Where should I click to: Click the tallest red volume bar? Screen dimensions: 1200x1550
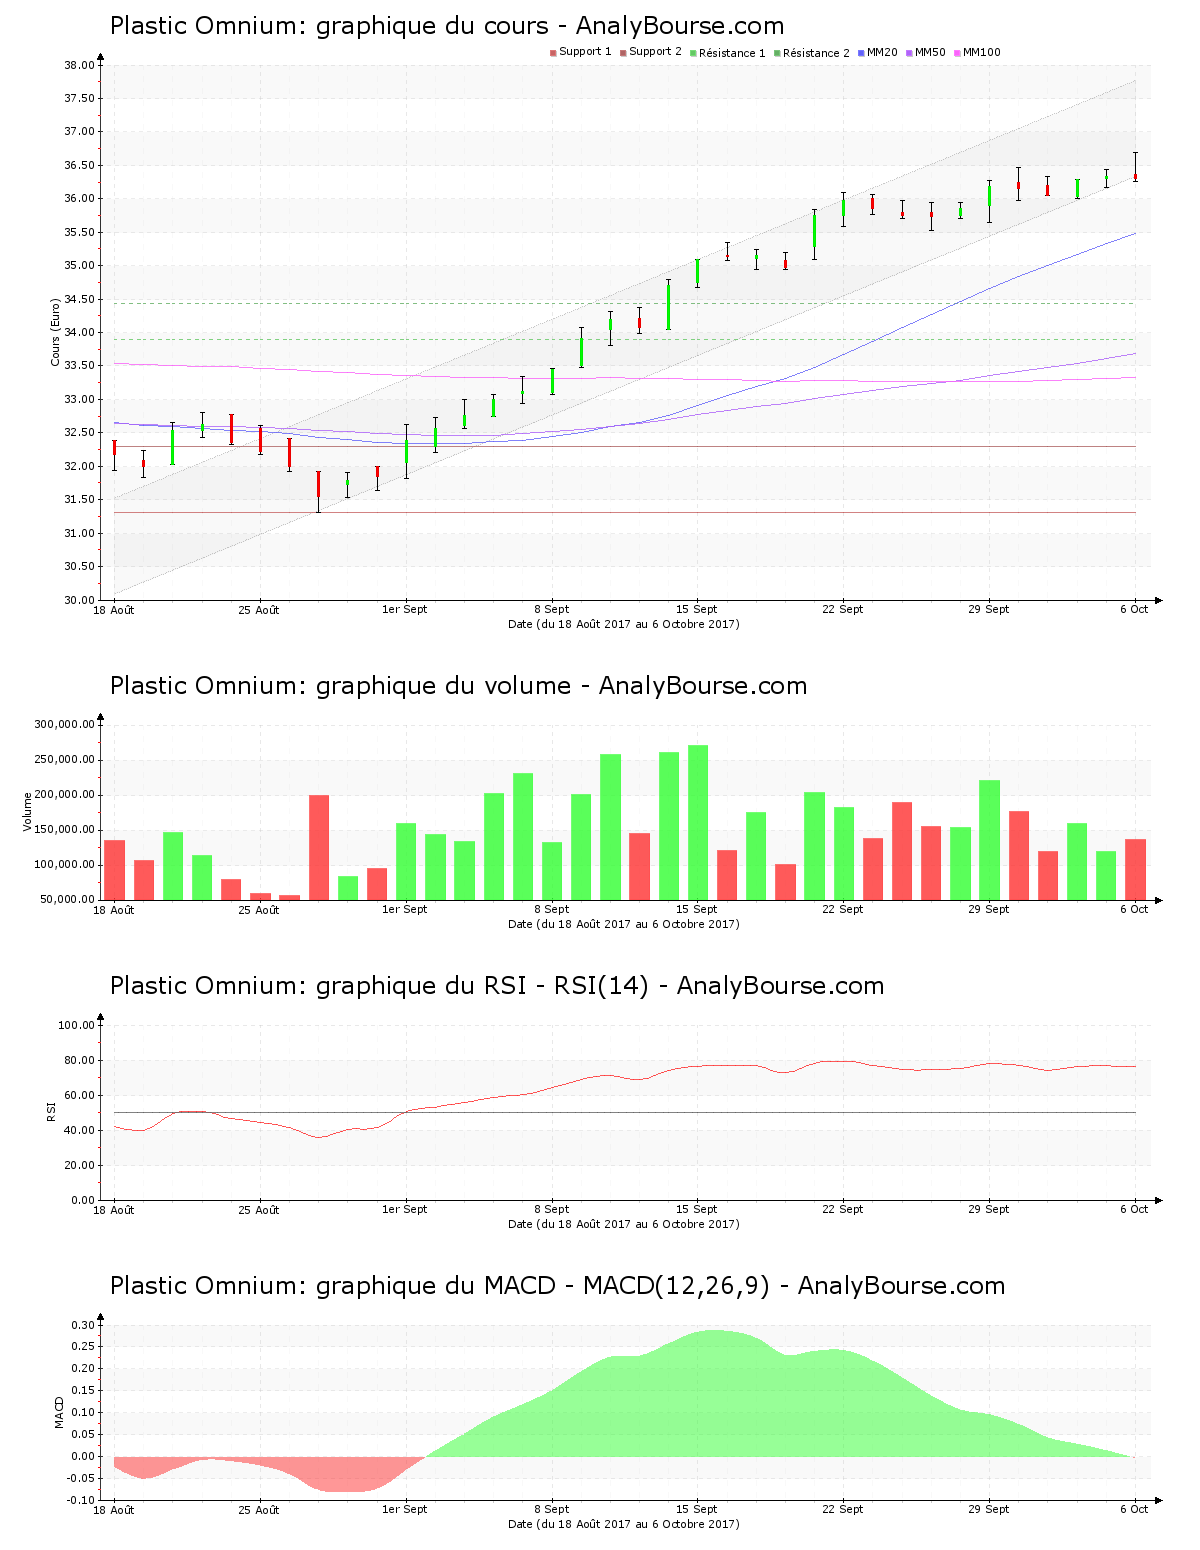coord(319,847)
